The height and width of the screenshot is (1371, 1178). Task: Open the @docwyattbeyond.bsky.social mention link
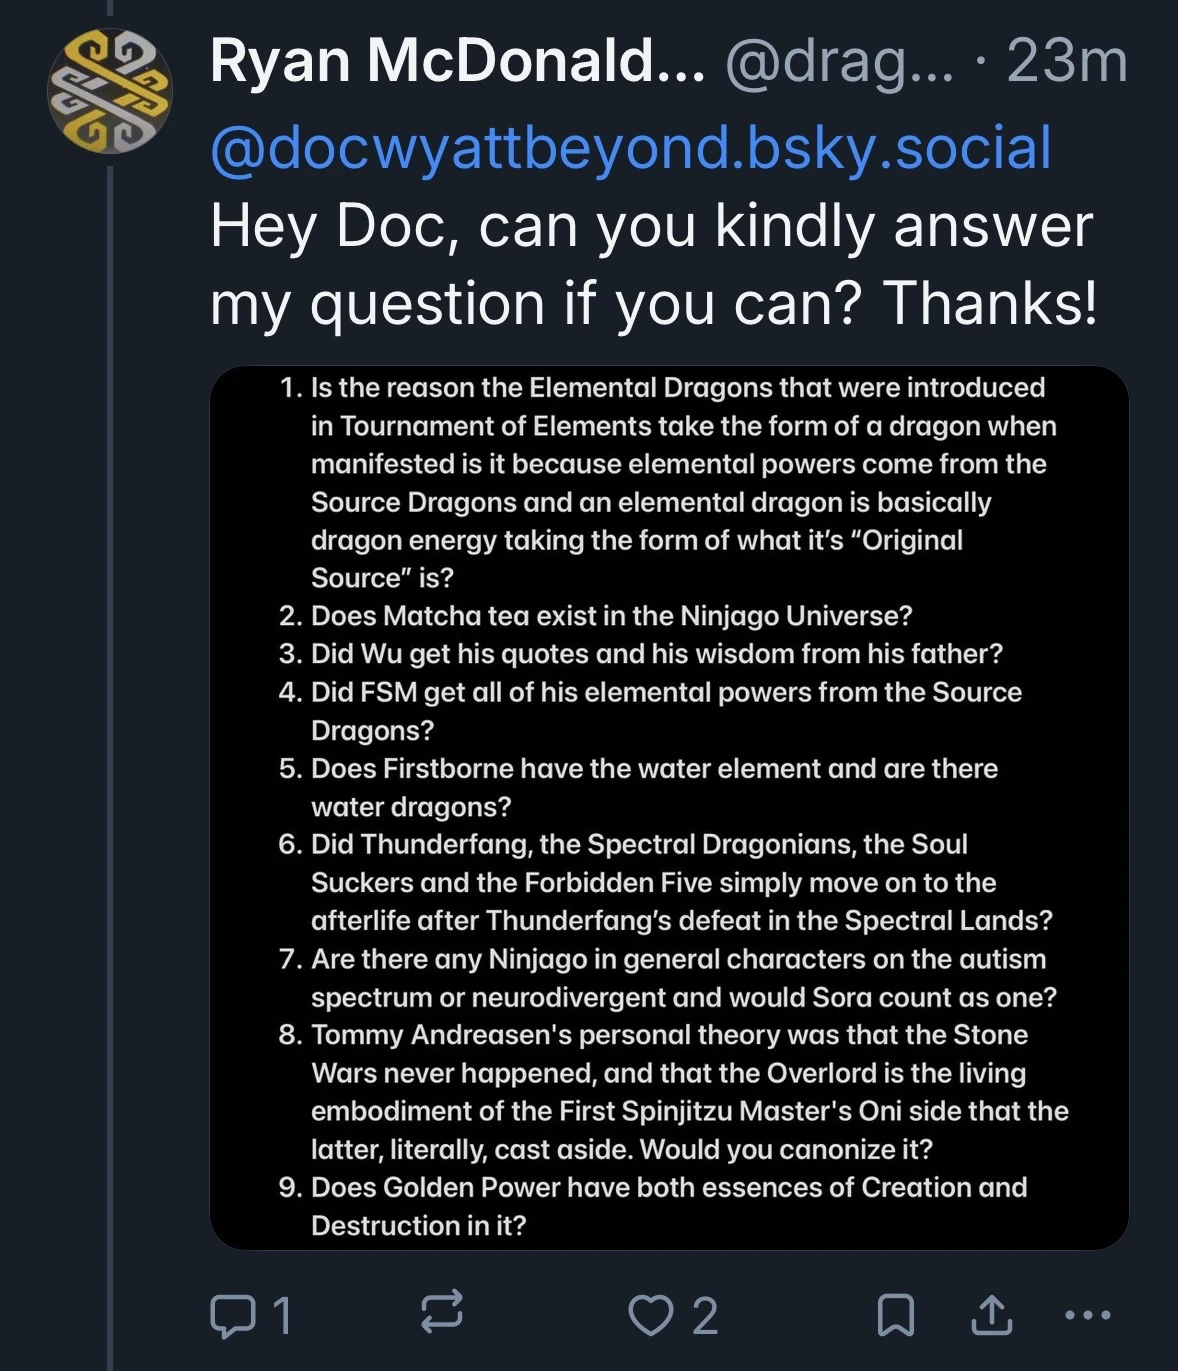tap(628, 148)
